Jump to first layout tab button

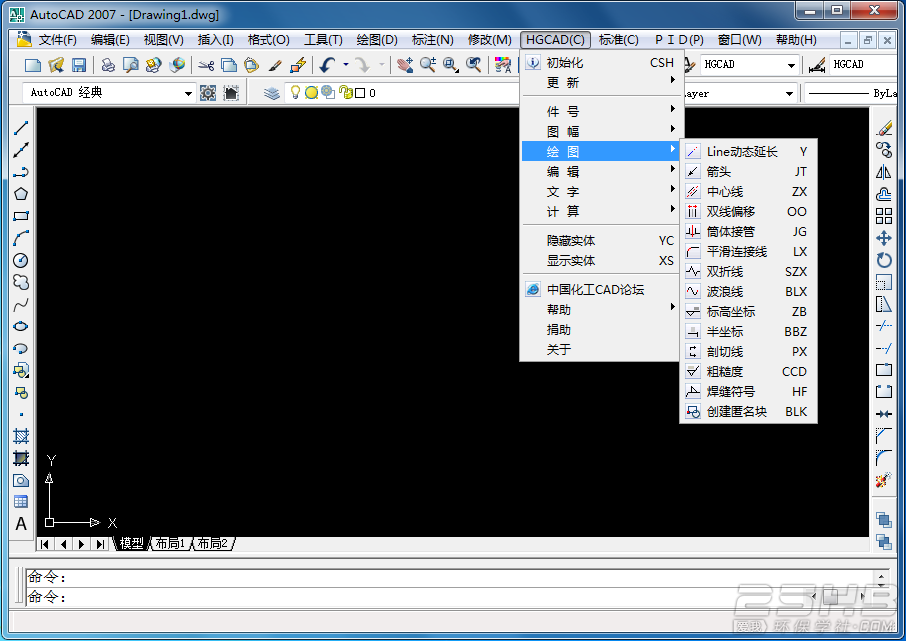(x=45, y=544)
